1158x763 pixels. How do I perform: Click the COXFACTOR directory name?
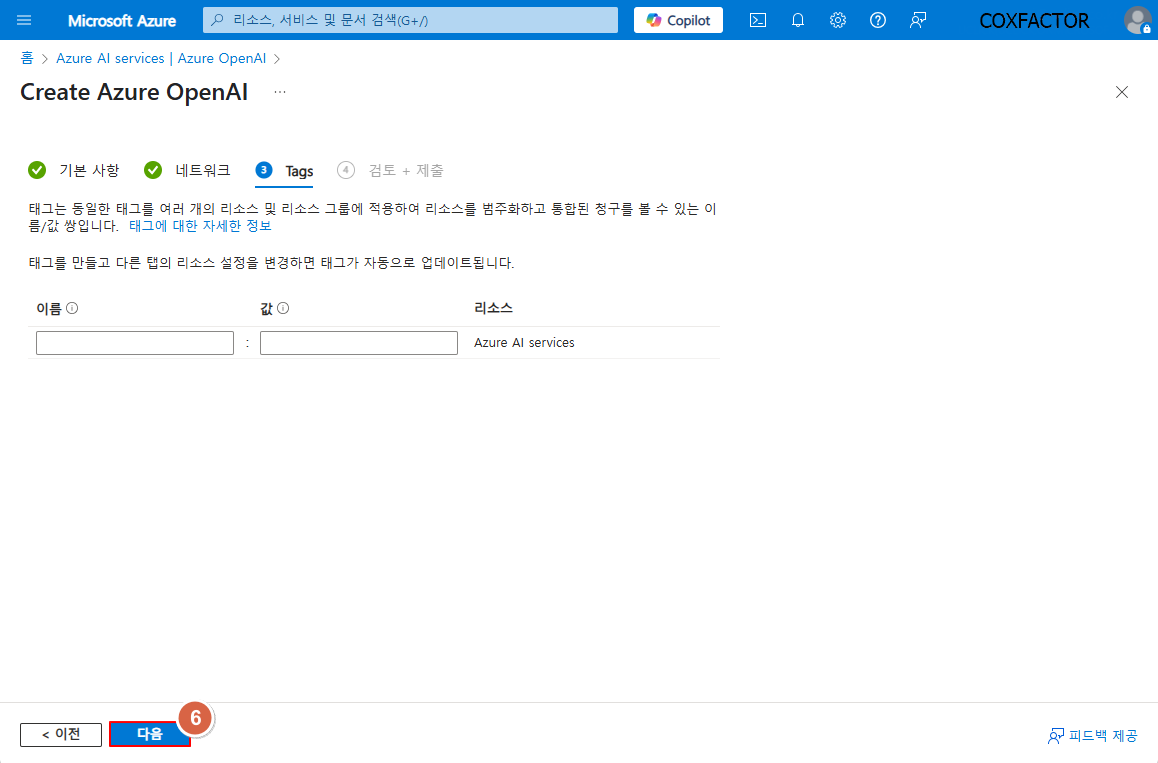(1034, 21)
